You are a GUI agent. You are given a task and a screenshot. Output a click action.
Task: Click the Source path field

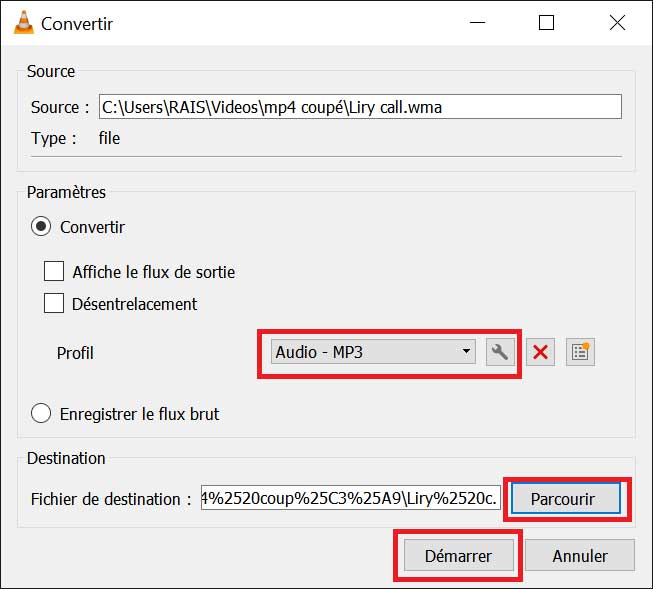pos(360,107)
